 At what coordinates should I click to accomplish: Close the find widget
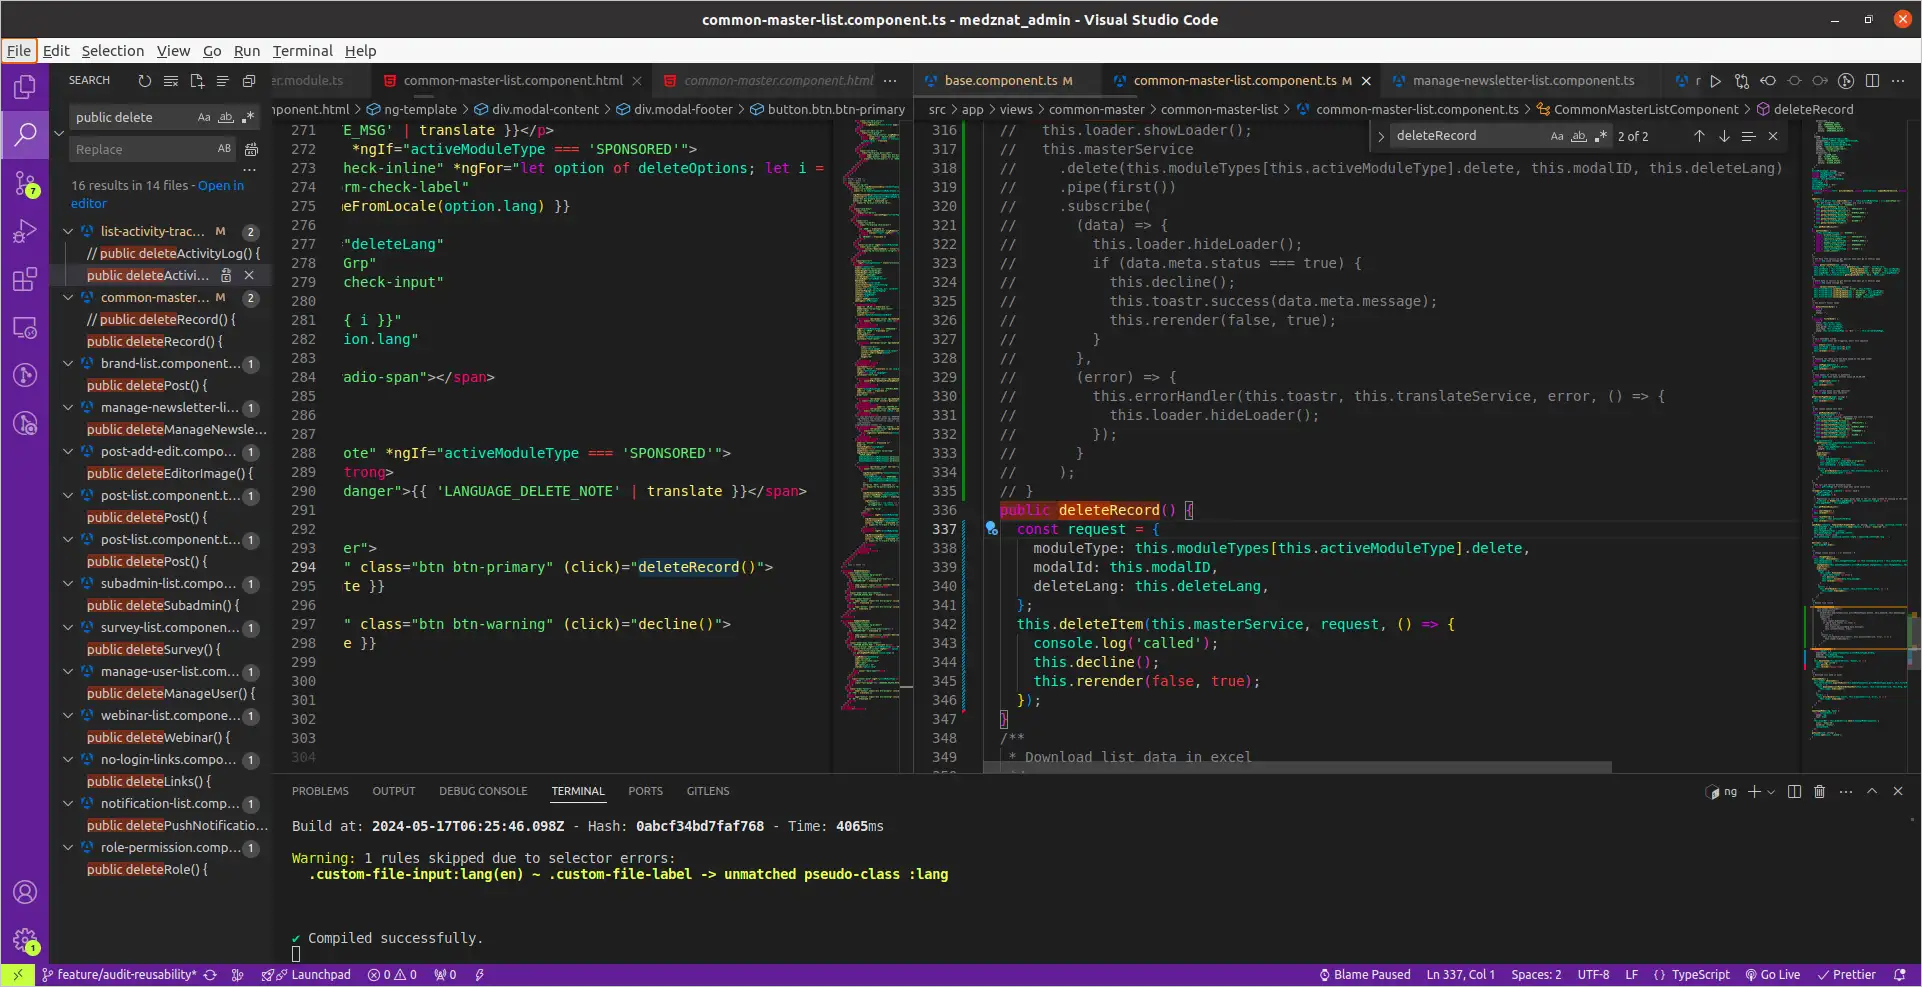tap(1773, 136)
